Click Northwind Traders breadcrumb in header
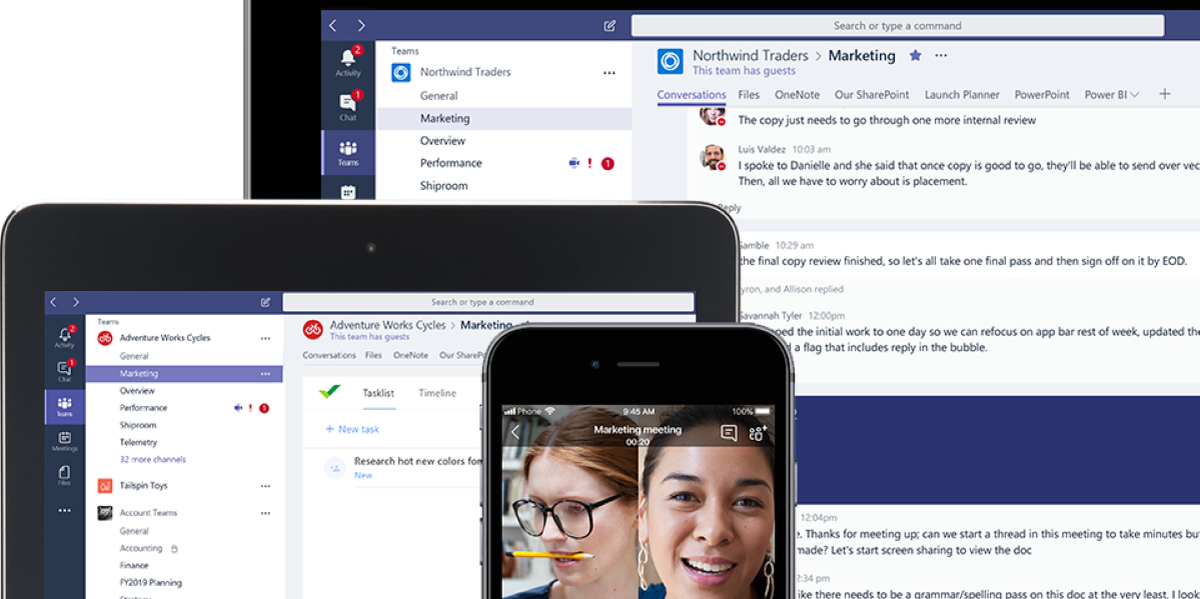This screenshot has height=599, width=1200. tap(751, 56)
